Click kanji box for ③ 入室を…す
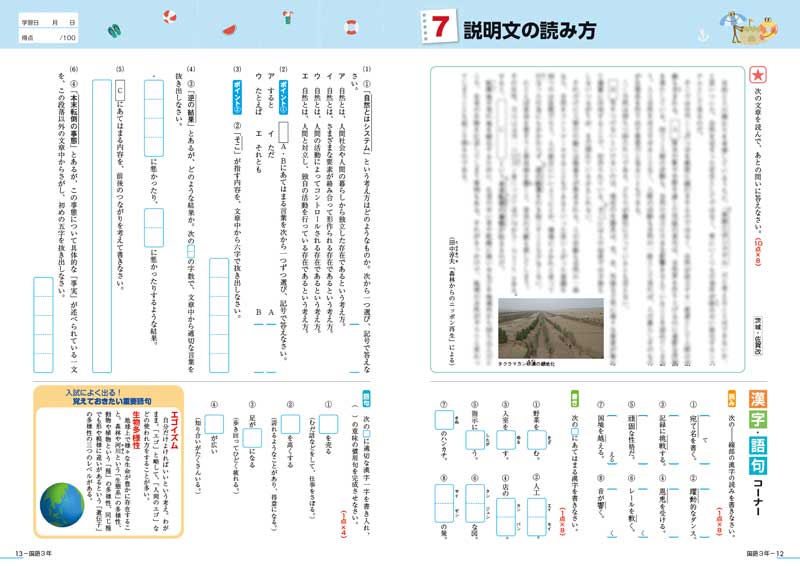800x566 pixels. pyautogui.click(x=506, y=440)
